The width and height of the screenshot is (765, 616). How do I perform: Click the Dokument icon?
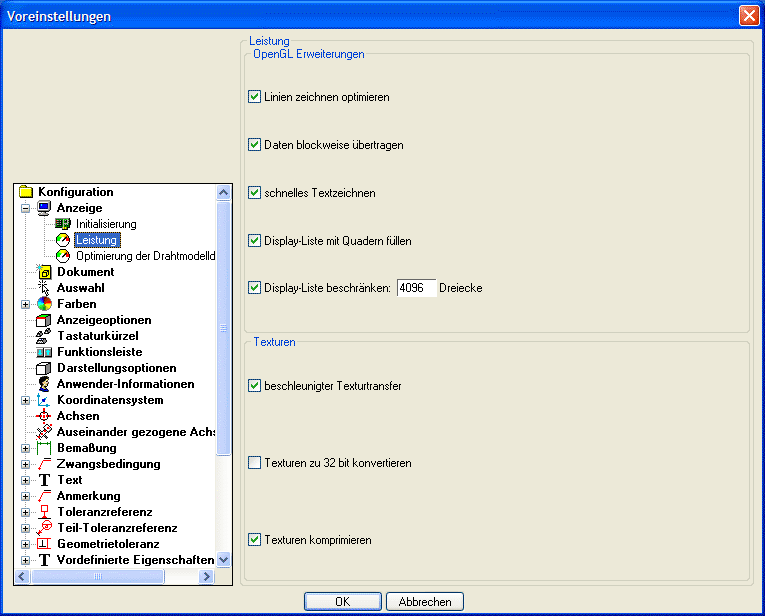tap(44, 272)
